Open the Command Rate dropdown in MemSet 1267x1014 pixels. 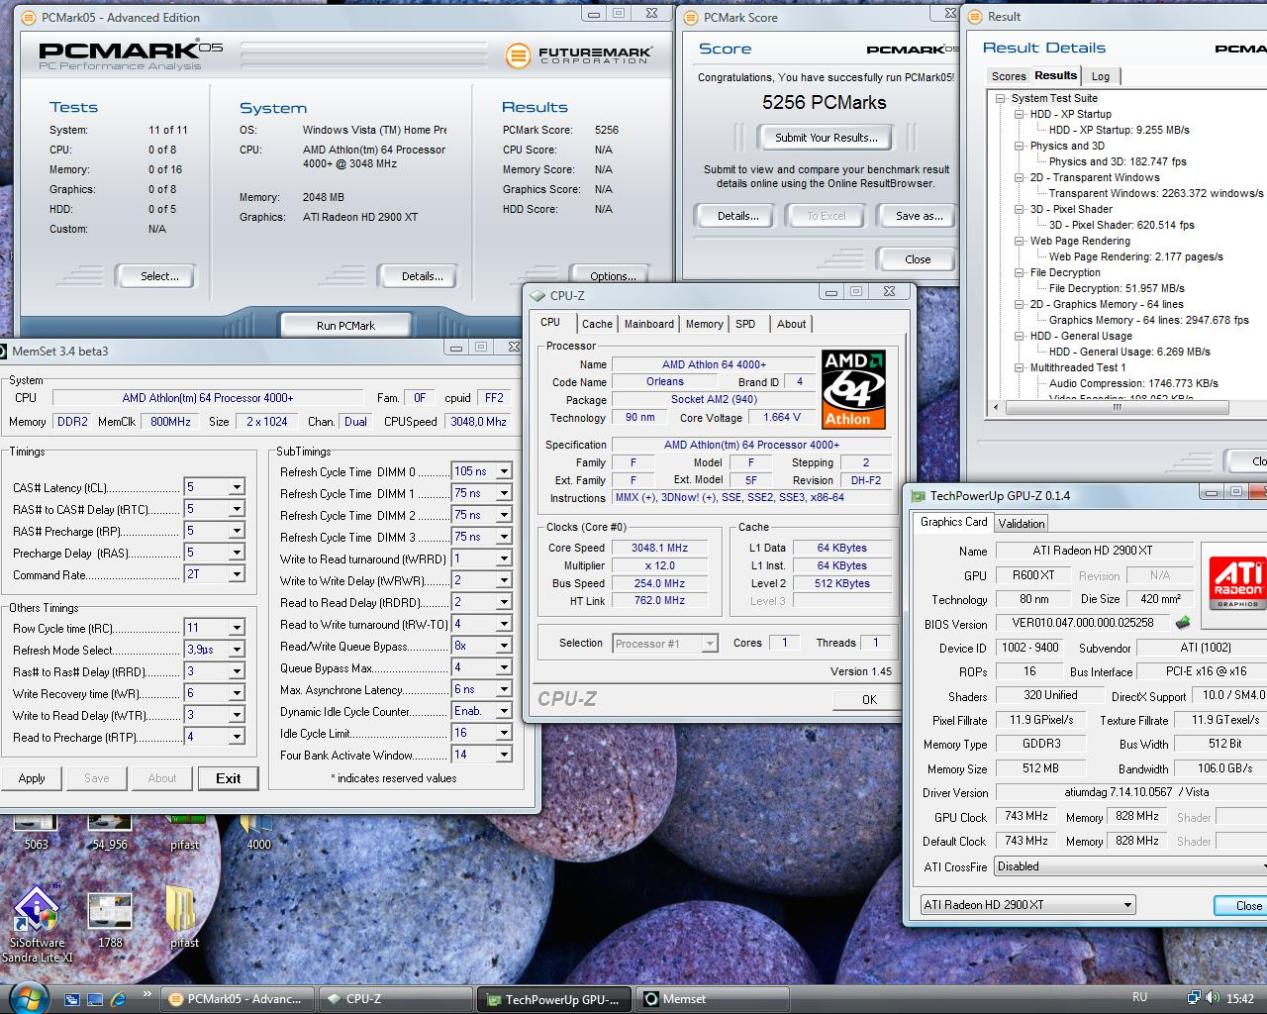click(x=237, y=575)
